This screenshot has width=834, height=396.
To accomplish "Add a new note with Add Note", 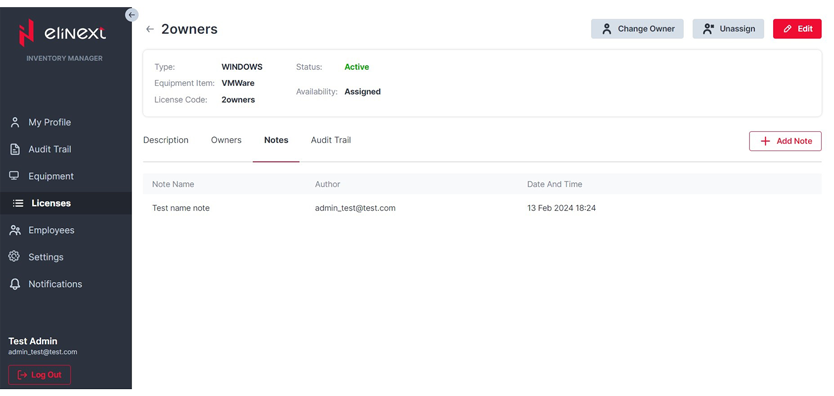I will click(x=786, y=141).
